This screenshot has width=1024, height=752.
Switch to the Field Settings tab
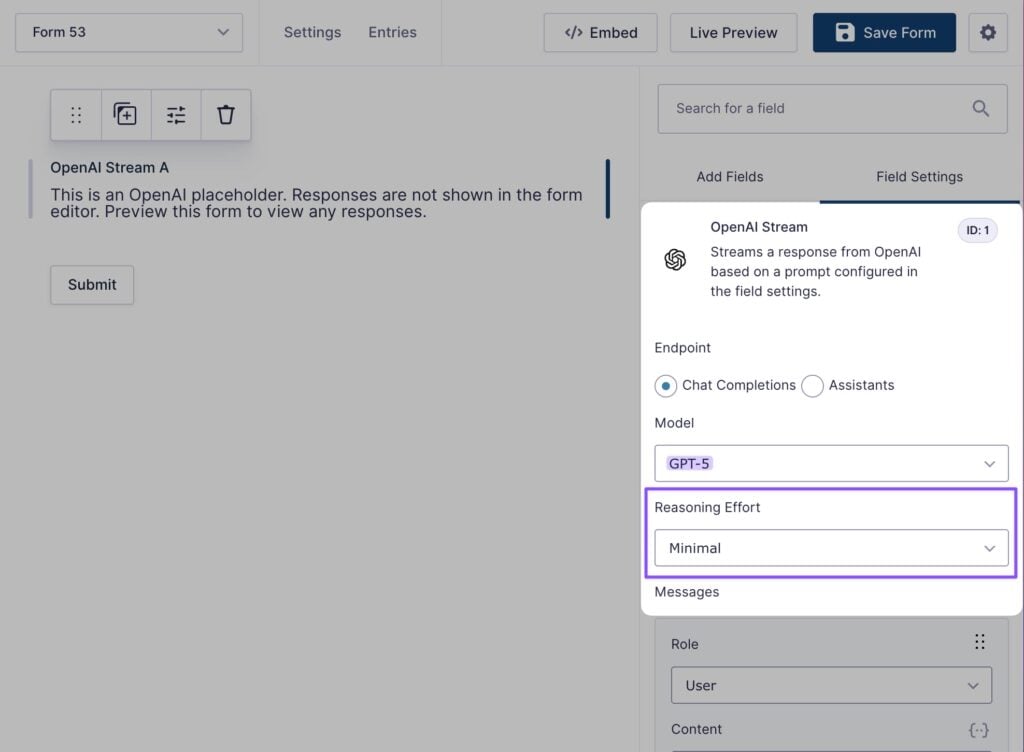point(919,177)
